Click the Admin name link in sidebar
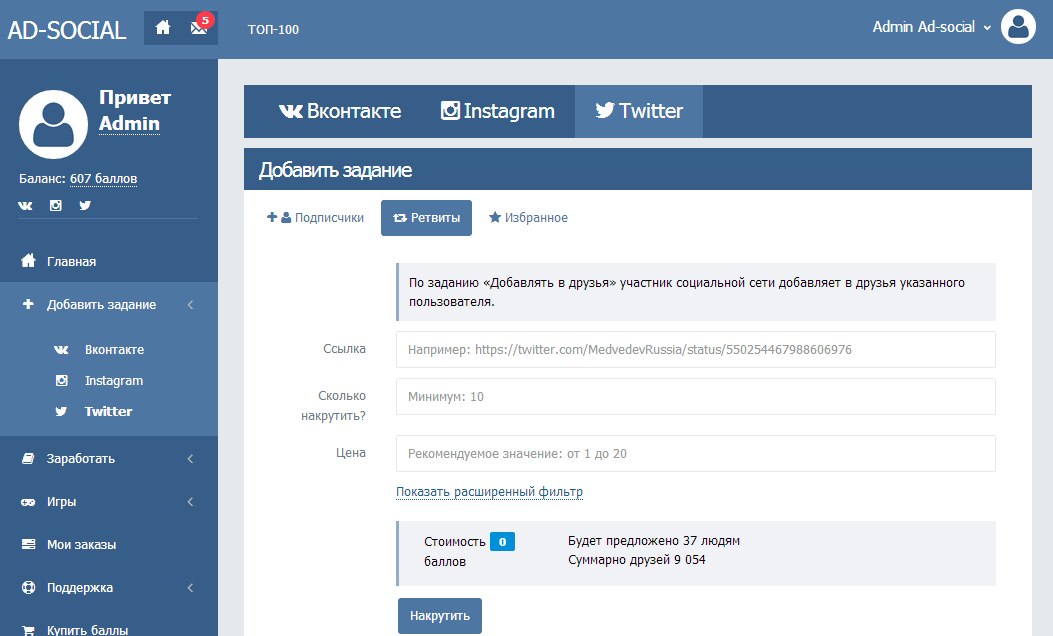Screen dimensions: 1053x636 tap(130, 124)
